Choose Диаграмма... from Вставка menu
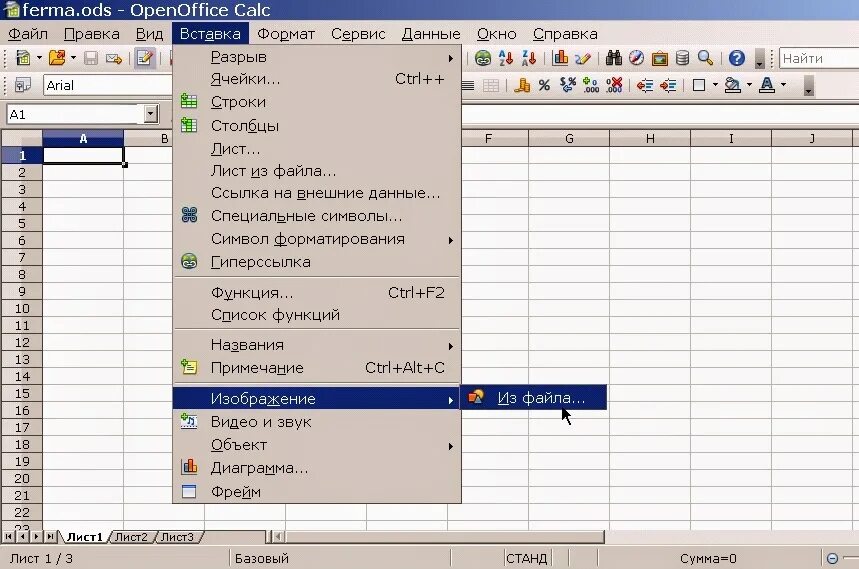 [x=317, y=468]
